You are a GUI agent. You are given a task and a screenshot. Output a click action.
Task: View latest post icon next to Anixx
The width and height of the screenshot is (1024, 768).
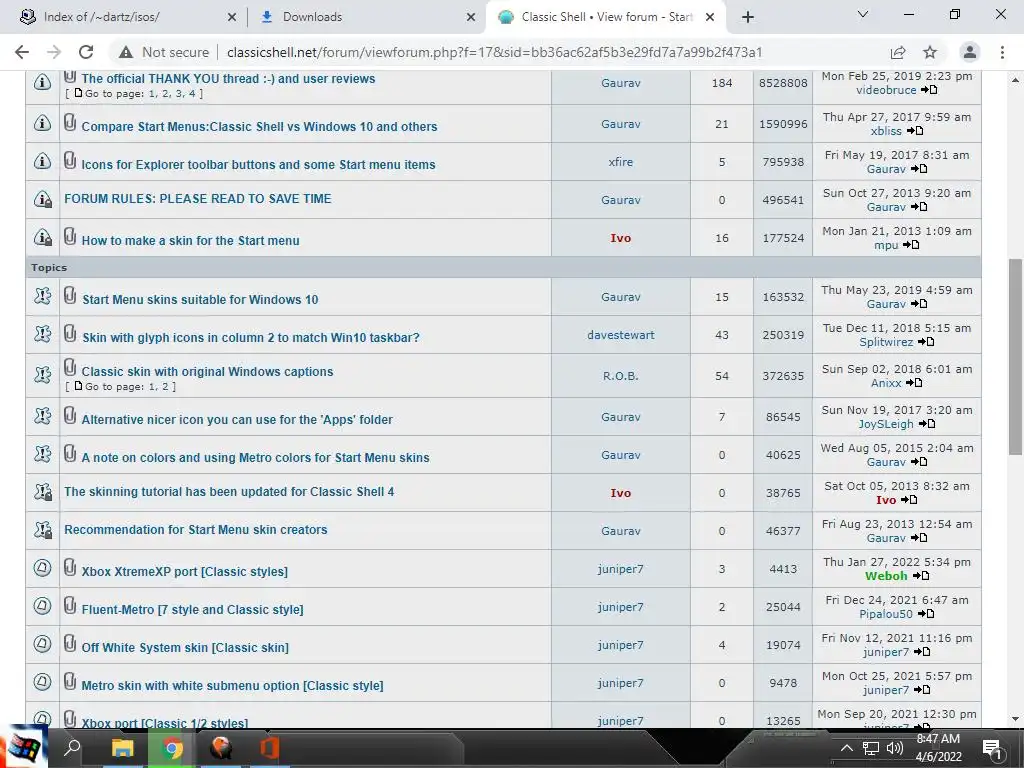[x=914, y=383]
